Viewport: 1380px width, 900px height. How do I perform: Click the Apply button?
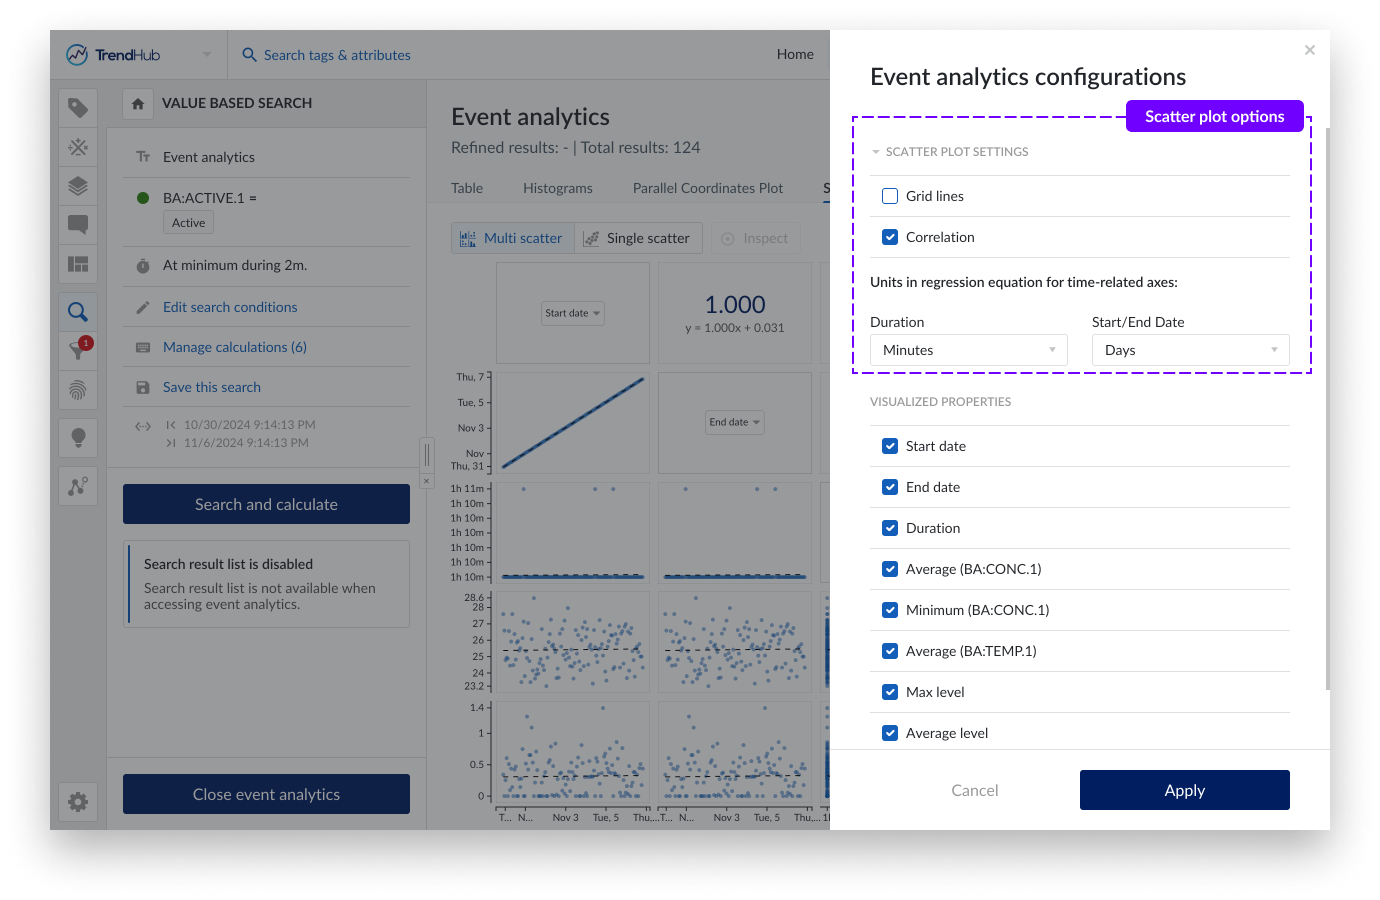(x=1184, y=790)
